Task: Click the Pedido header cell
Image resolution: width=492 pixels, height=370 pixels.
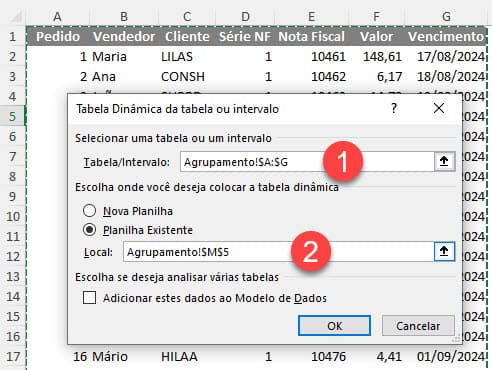Action: [x=58, y=36]
